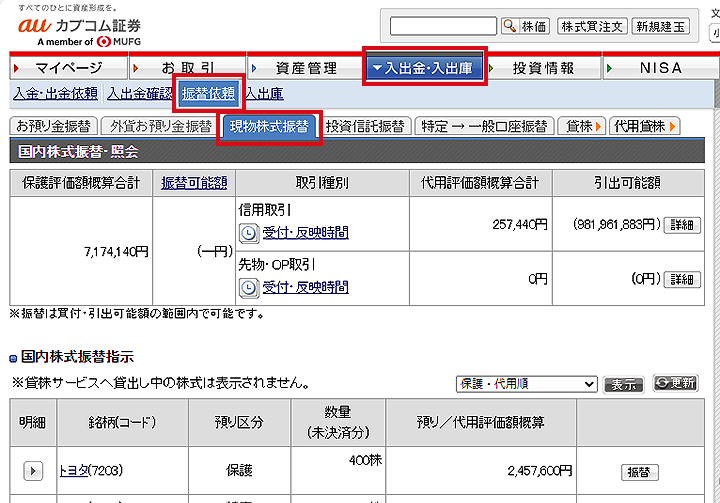The height and width of the screenshot is (503, 720).
Task: Select the 振替依頼 submenu item
Action: (208, 94)
